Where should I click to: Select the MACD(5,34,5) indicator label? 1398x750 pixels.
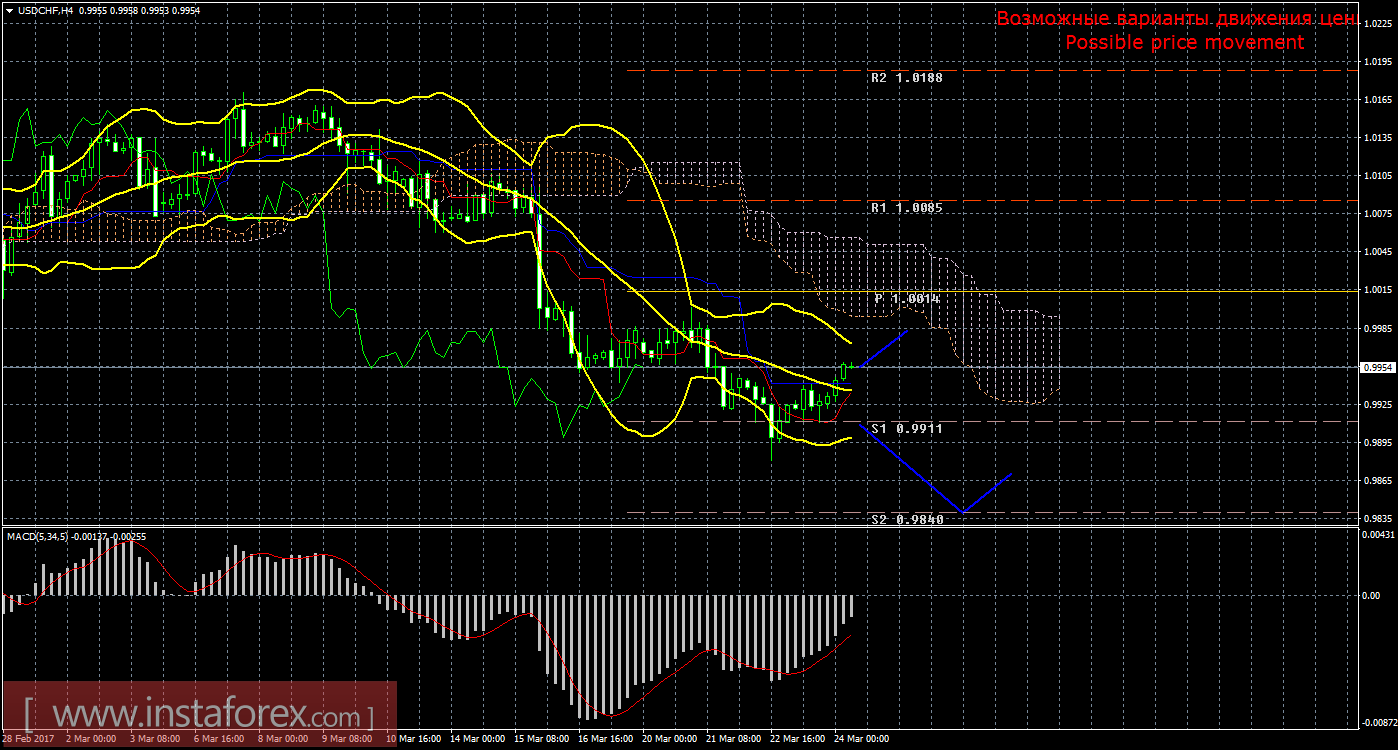38,537
